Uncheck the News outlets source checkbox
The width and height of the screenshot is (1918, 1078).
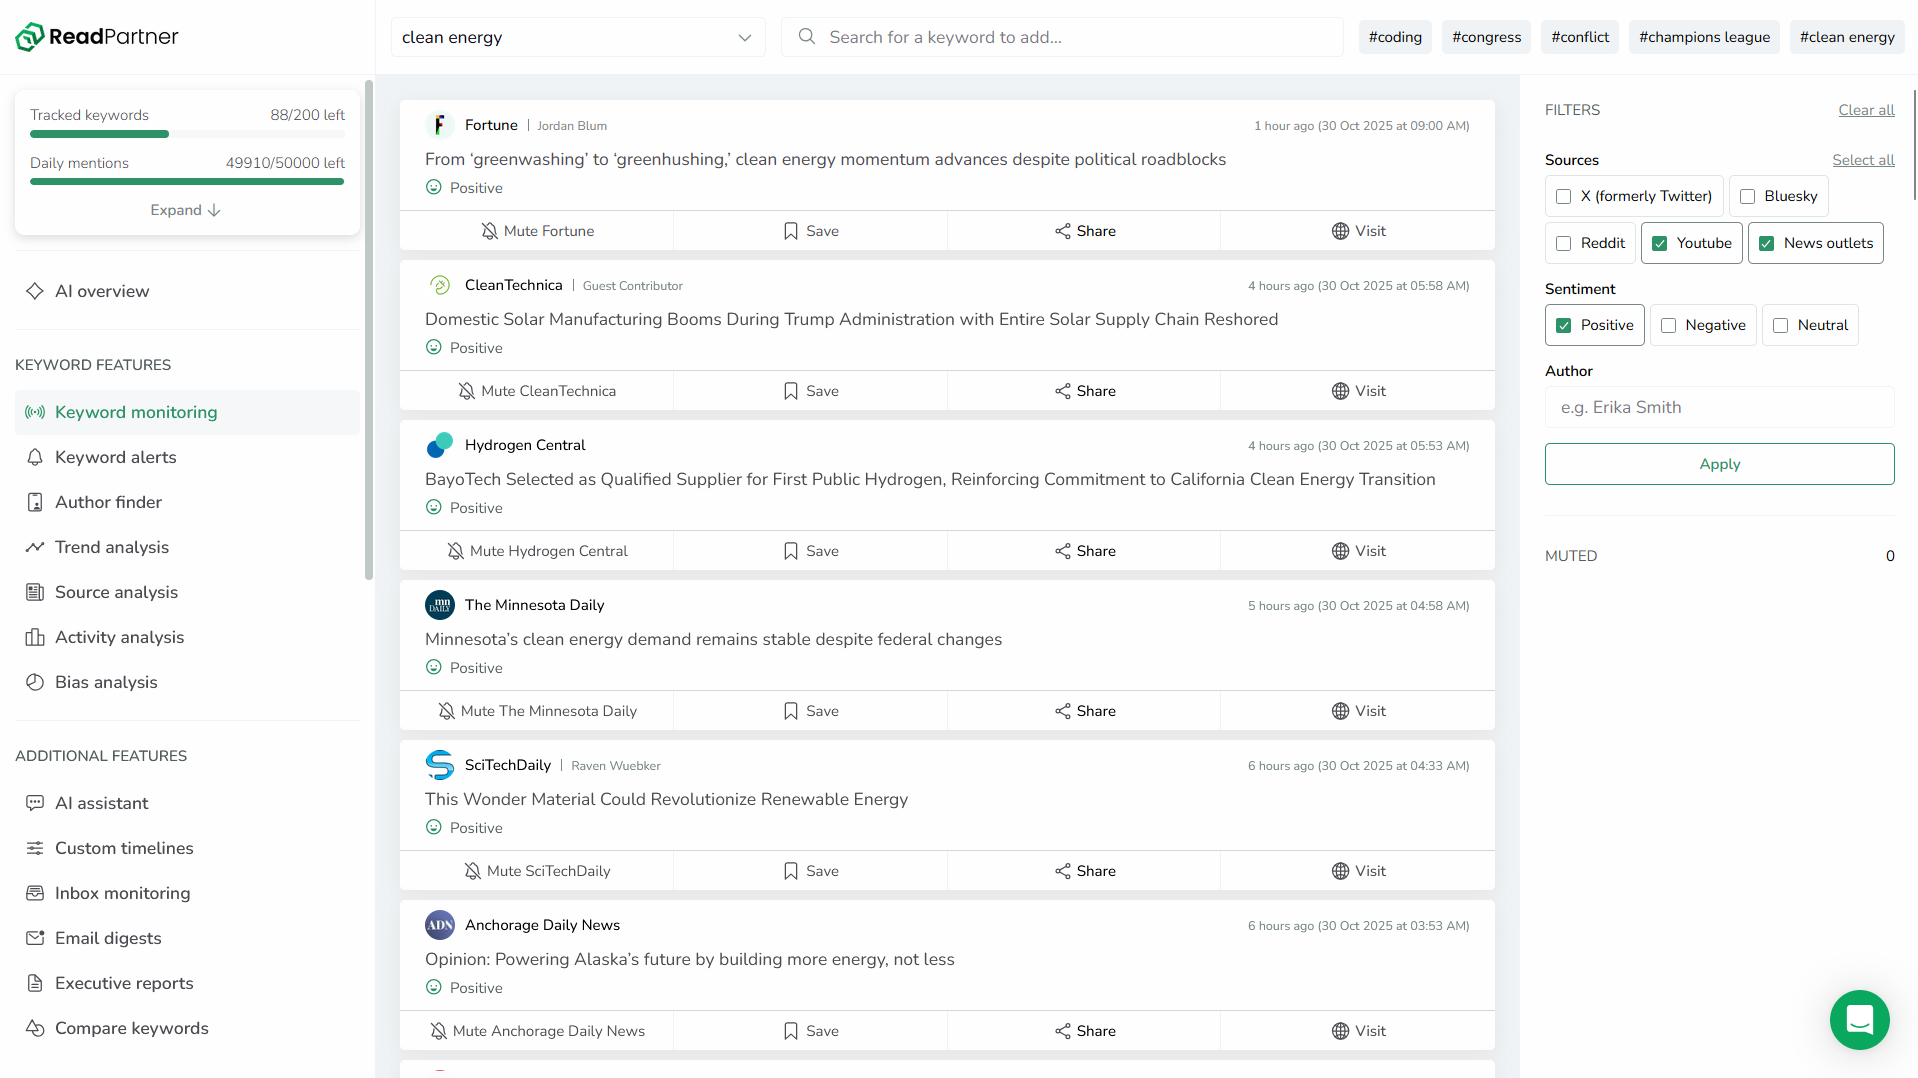[x=1767, y=243]
